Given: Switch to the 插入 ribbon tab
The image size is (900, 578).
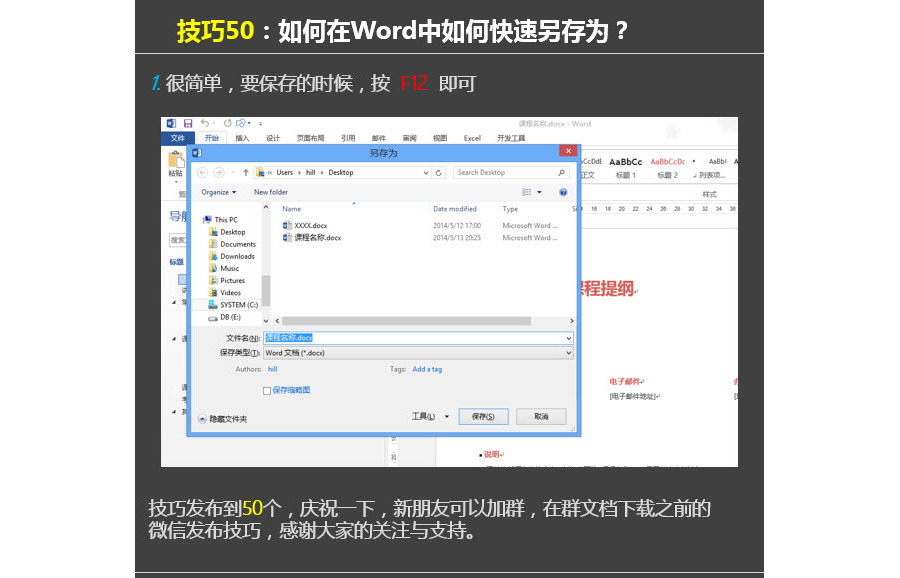Looking at the screenshot, I should tap(242, 138).
